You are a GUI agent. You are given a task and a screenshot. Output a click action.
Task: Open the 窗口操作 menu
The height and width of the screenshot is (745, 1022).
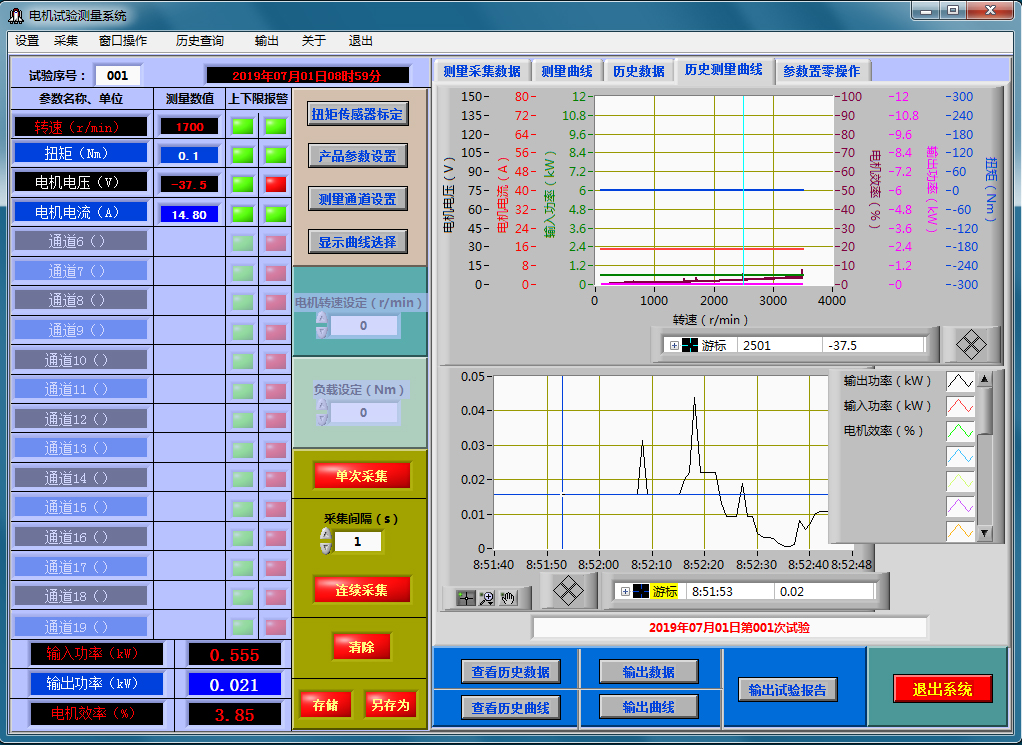123,41
